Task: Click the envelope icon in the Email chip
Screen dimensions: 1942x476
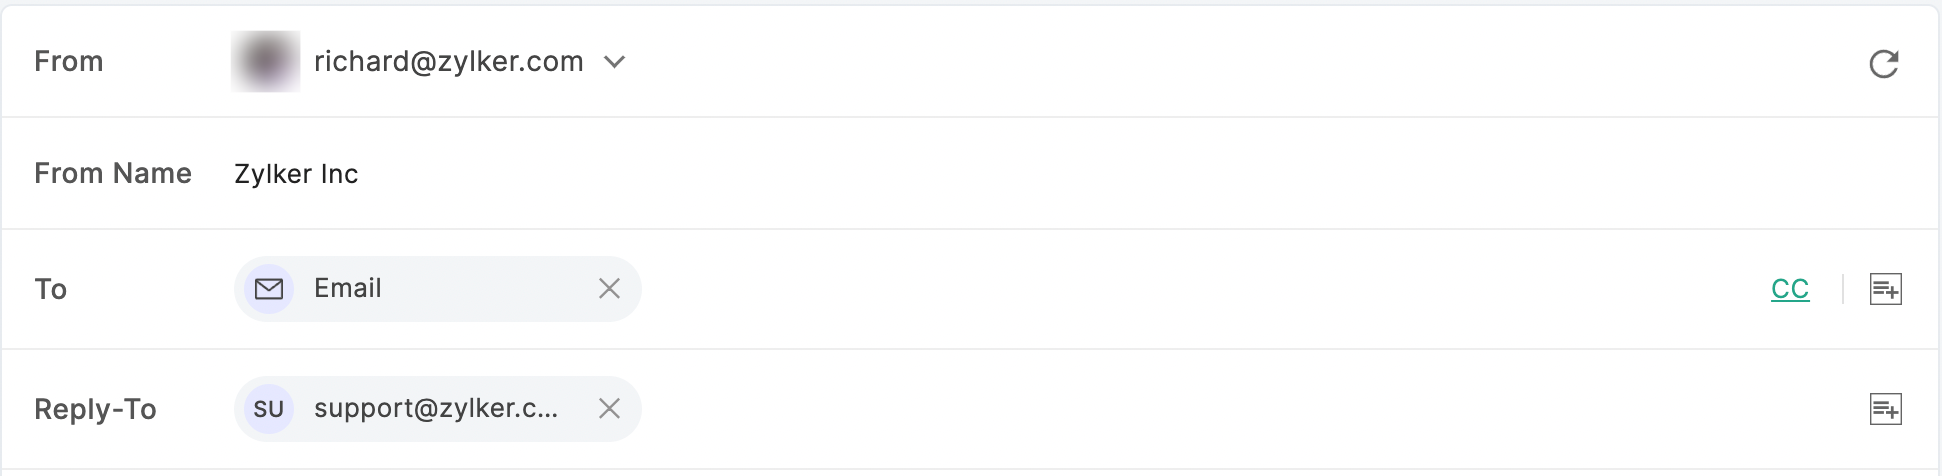Action: coord(269,289)
